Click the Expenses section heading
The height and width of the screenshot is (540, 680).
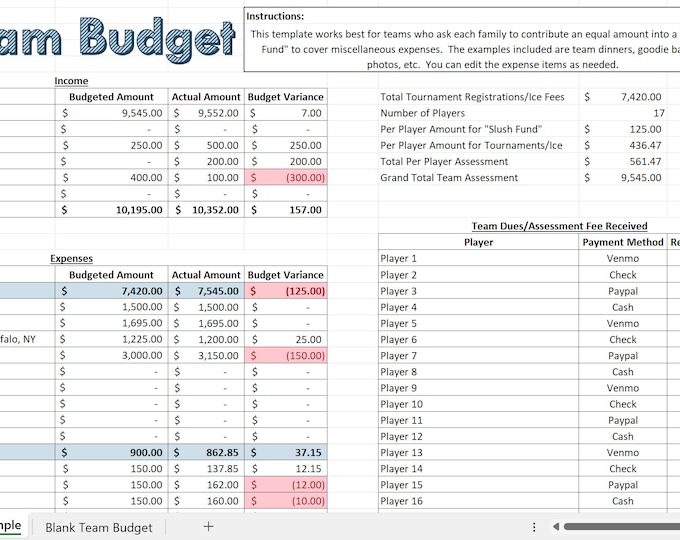tap(72, 259)
